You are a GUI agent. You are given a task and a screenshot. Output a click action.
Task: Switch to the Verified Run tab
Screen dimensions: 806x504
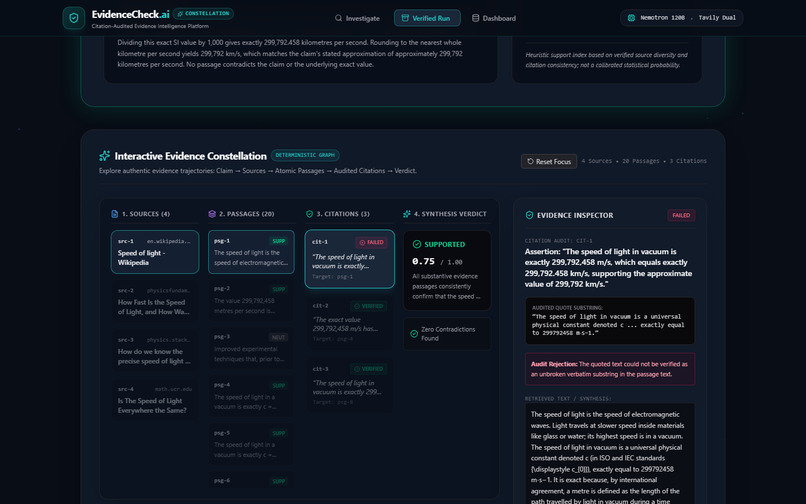coord(427,18)
